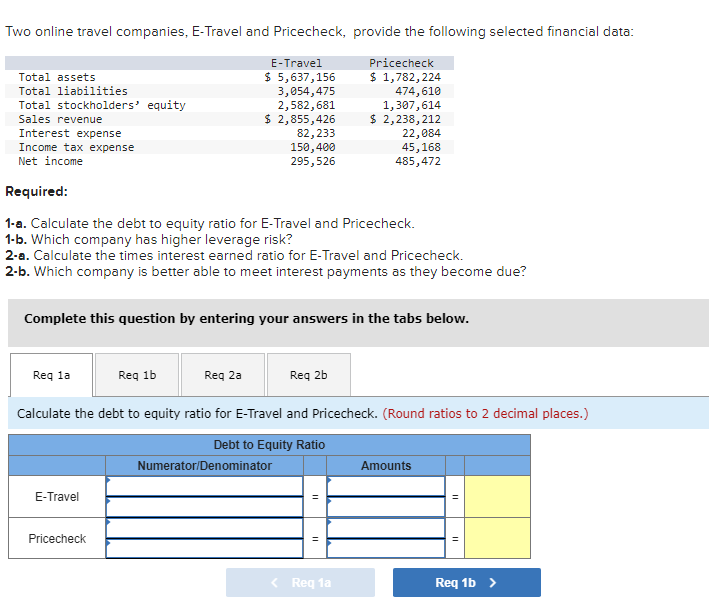The image size is (709, 616).
Task: Click Pricecheck total liabilities 474,610
Action: 418,91
